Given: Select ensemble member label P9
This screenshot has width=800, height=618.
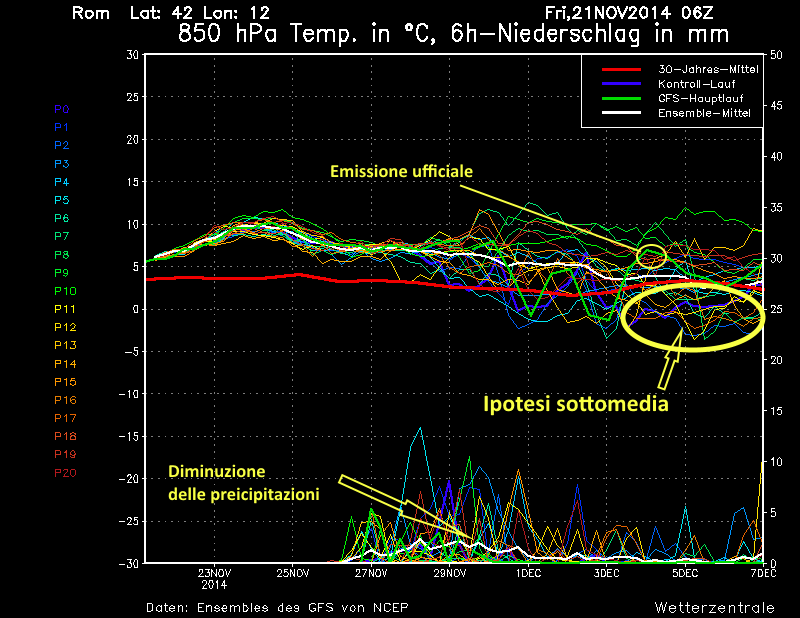Looking at the screenshot, I should pyautogui.click(x=62, y=273).
